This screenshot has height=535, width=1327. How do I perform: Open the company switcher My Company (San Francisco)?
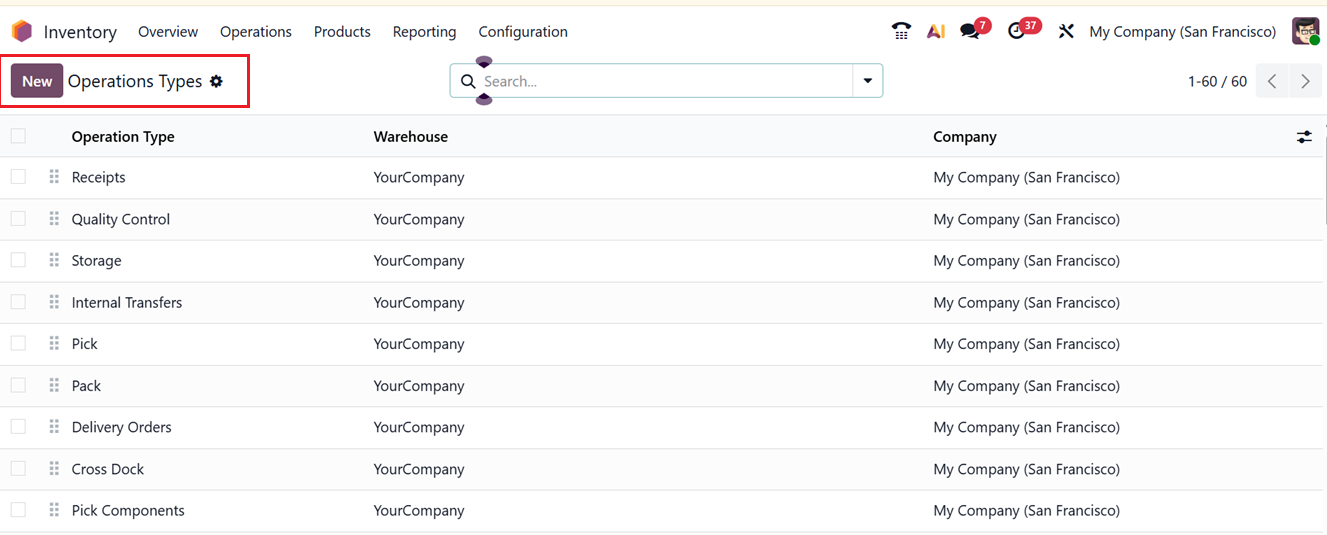point(1182,32)
